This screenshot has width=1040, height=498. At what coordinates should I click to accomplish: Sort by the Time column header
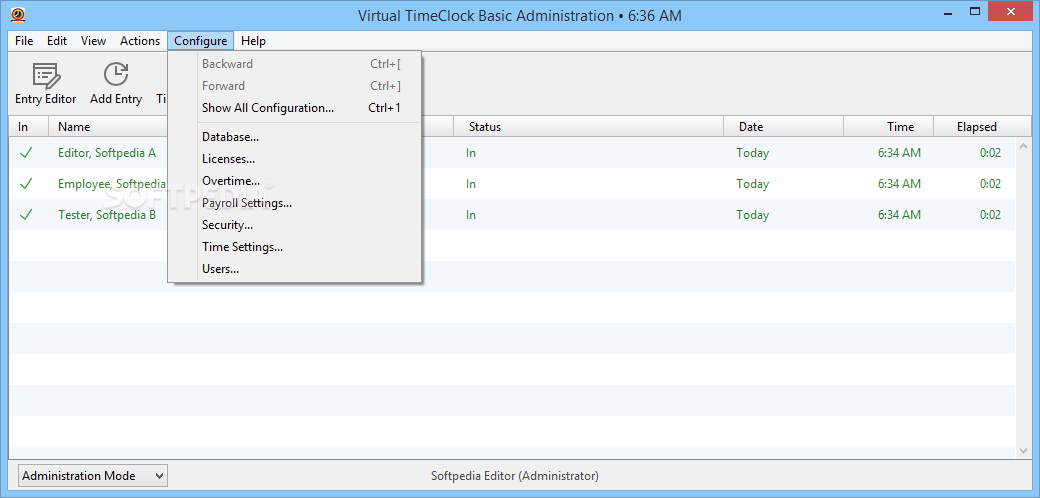[x=889, y=127]
